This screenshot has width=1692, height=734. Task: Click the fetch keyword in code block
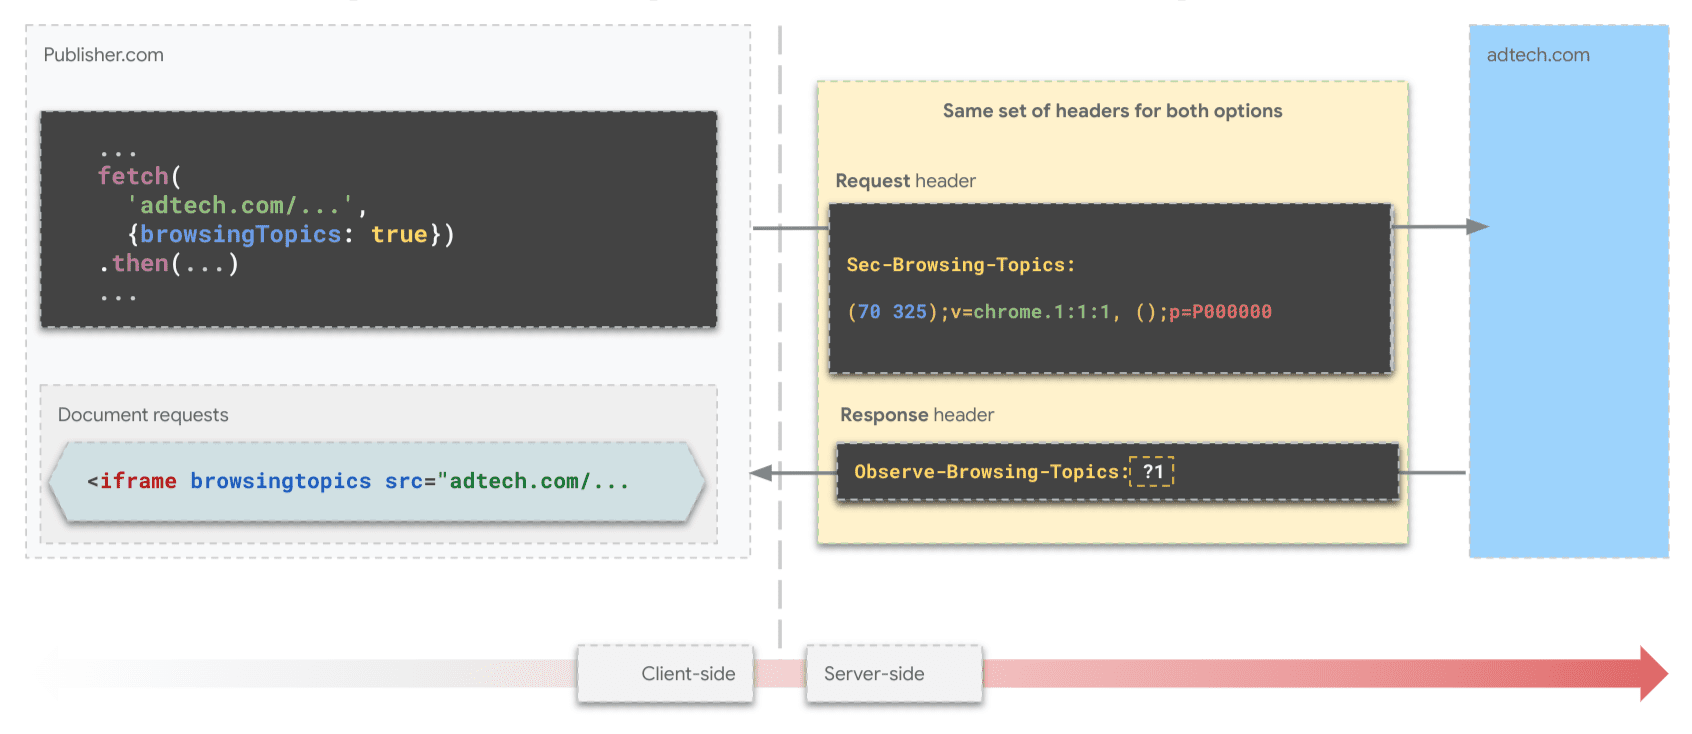pos(133,176)
